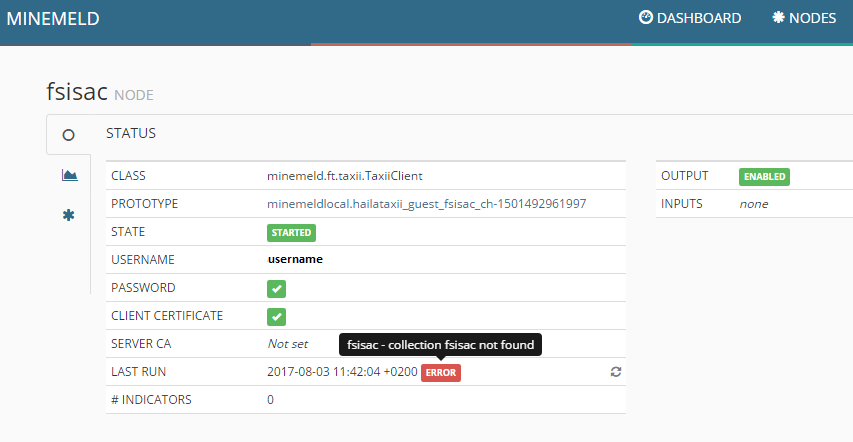
Task: Open the MINEMELD home logo
Action: click(53, 19)
